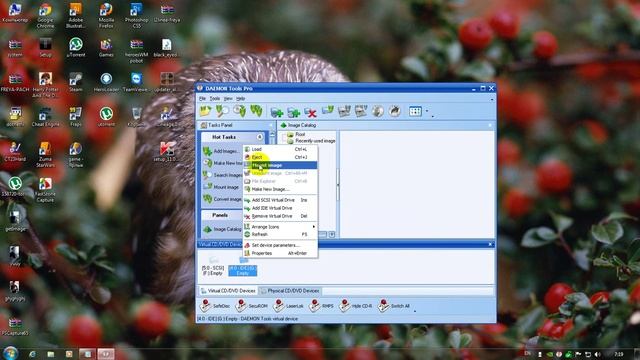Switch to Virtual CD/DVD Devices tab
Image resolution: width=640 pixels, height=360 pixels.
(x=228, y=291)
